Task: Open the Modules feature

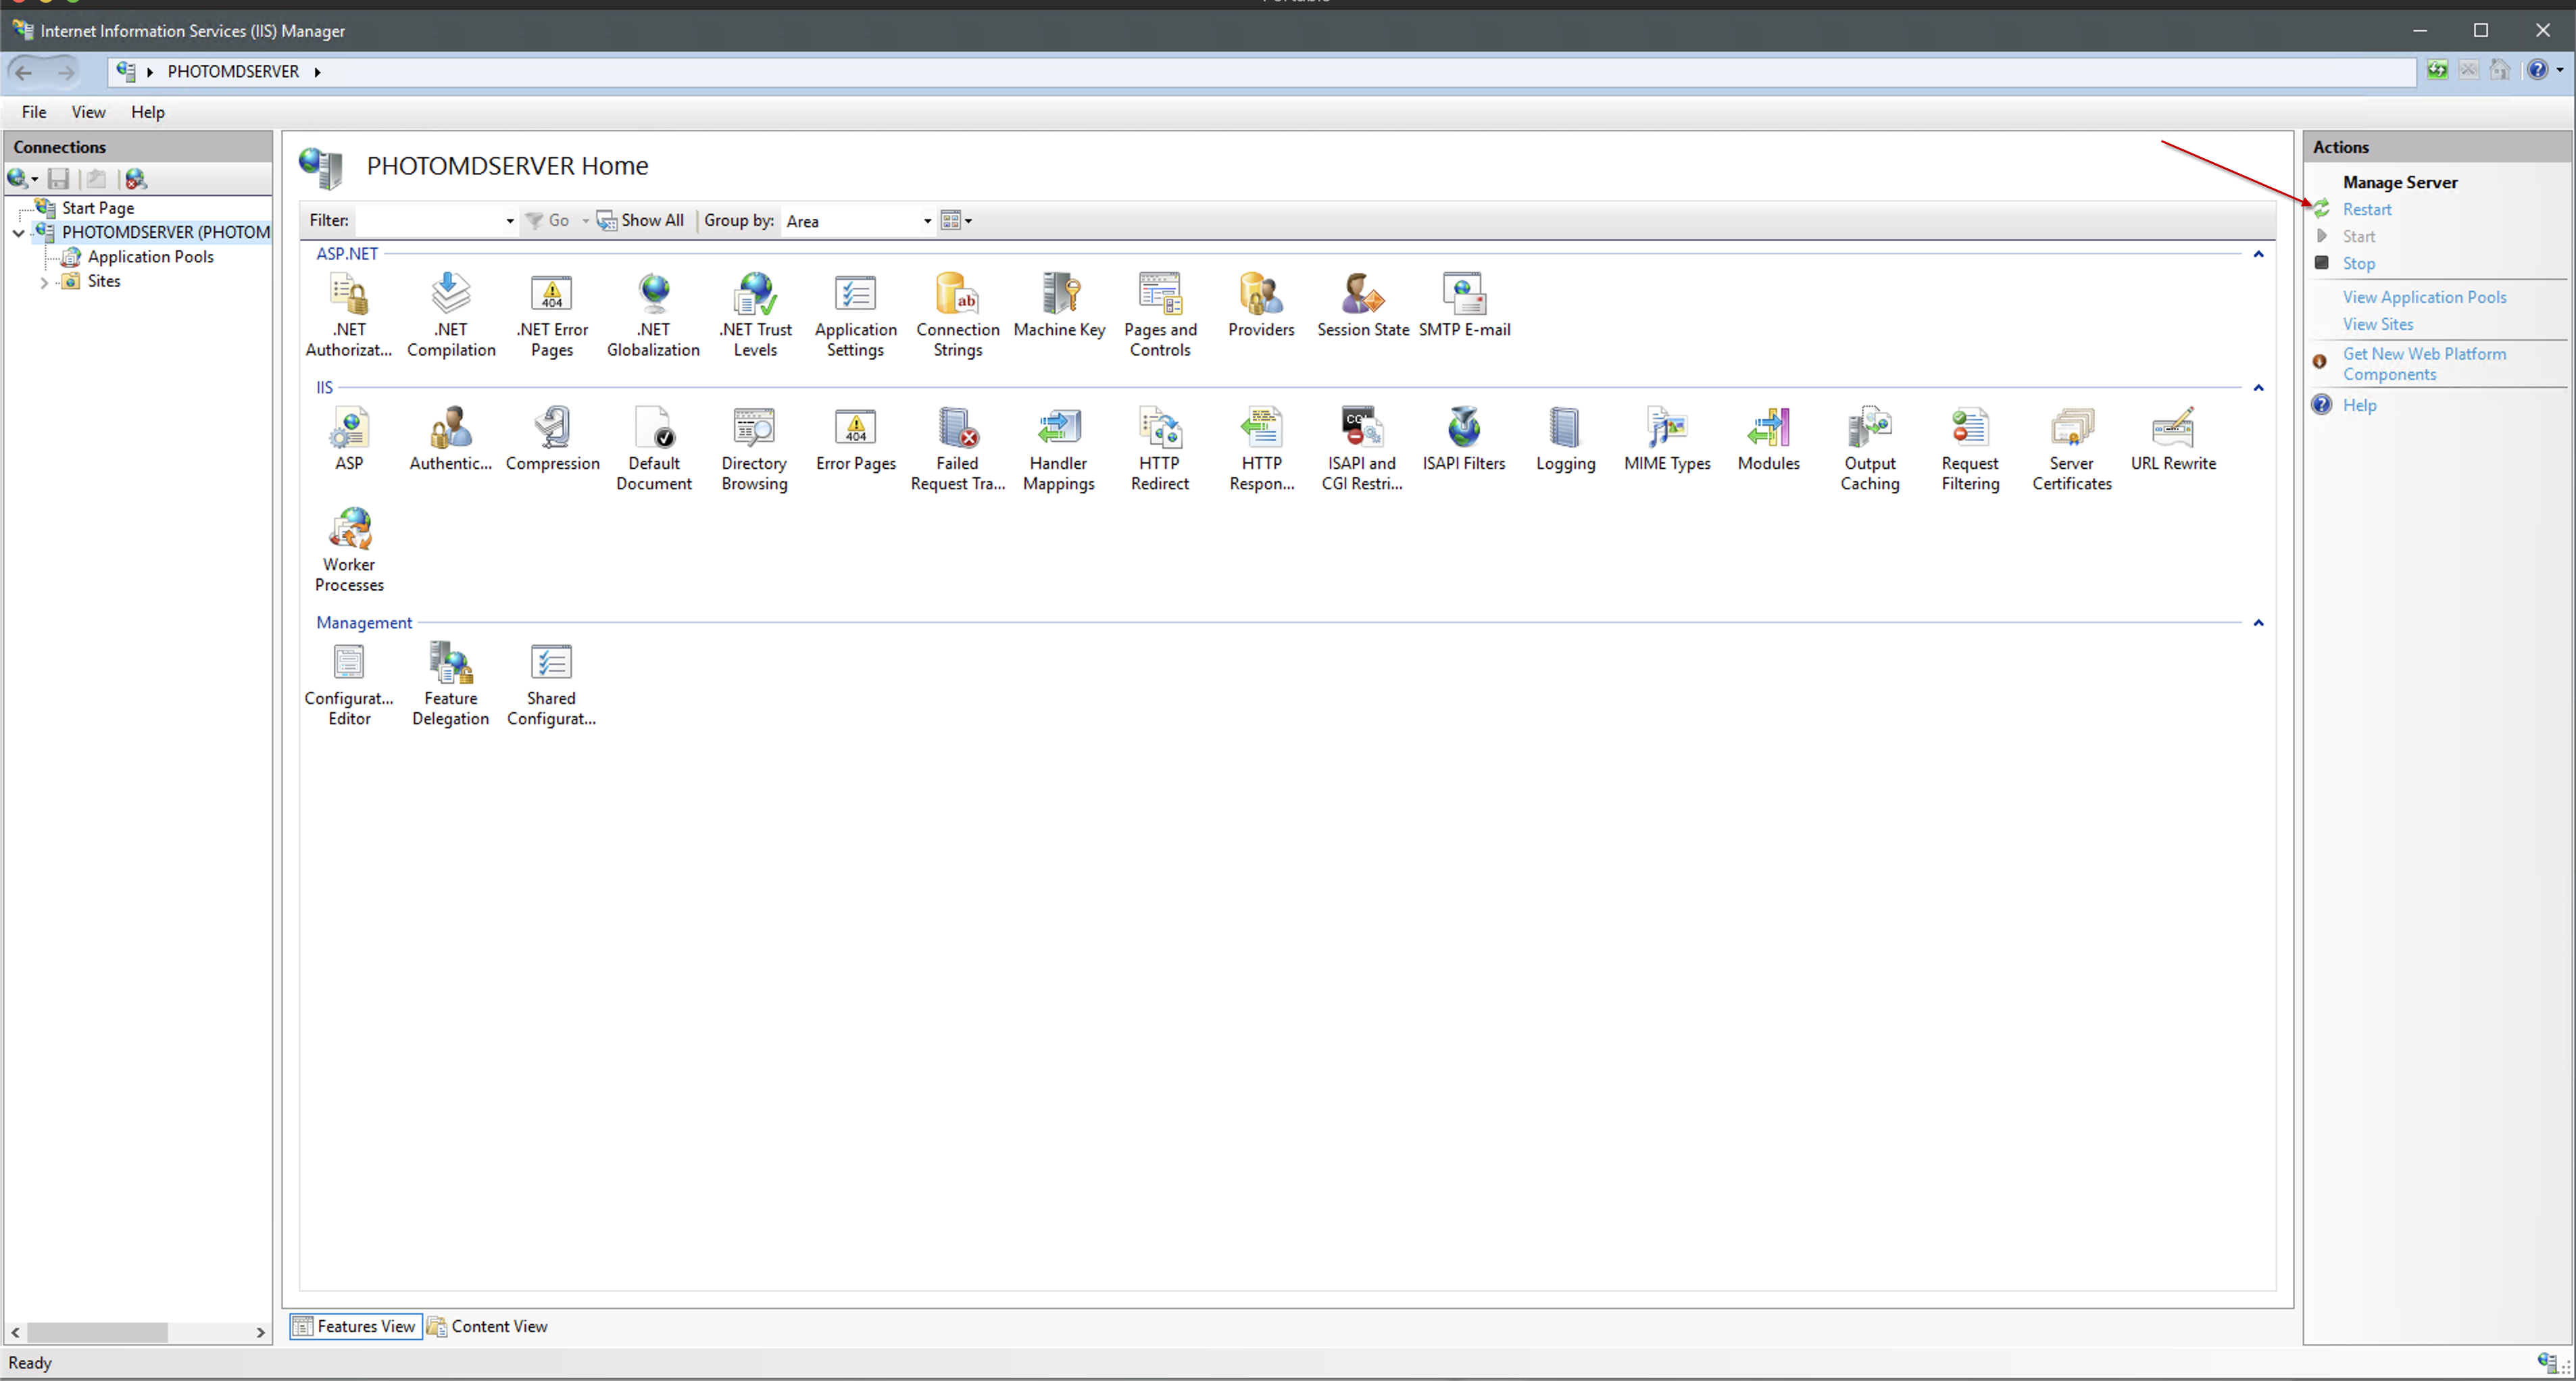Action: point(1768,438)
